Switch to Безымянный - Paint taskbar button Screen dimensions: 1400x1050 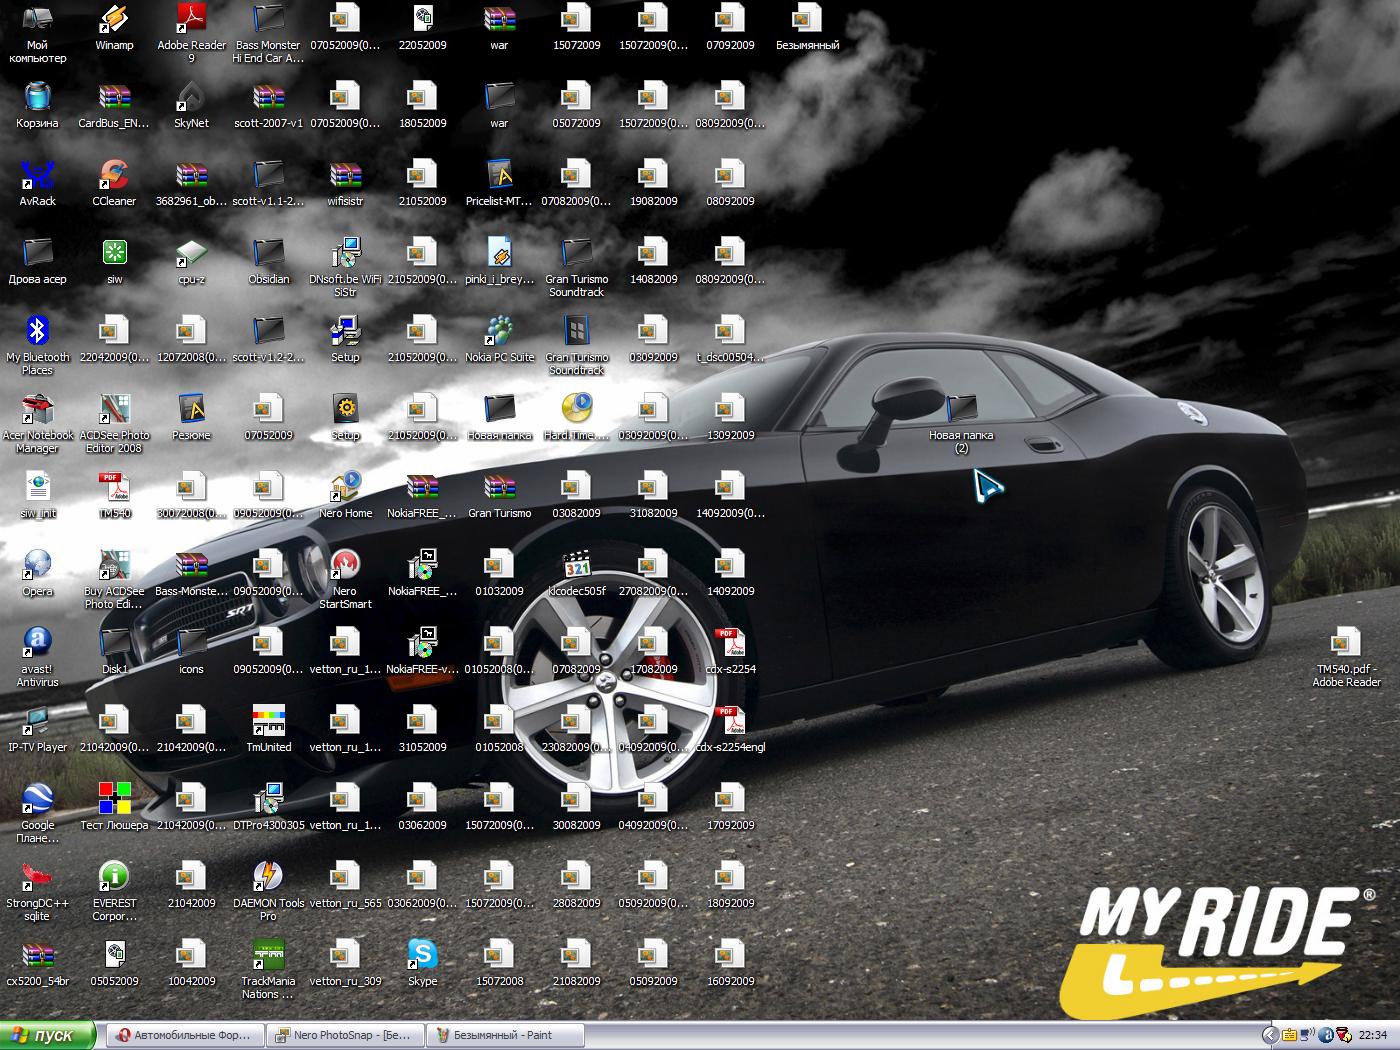pos(504,1035)
